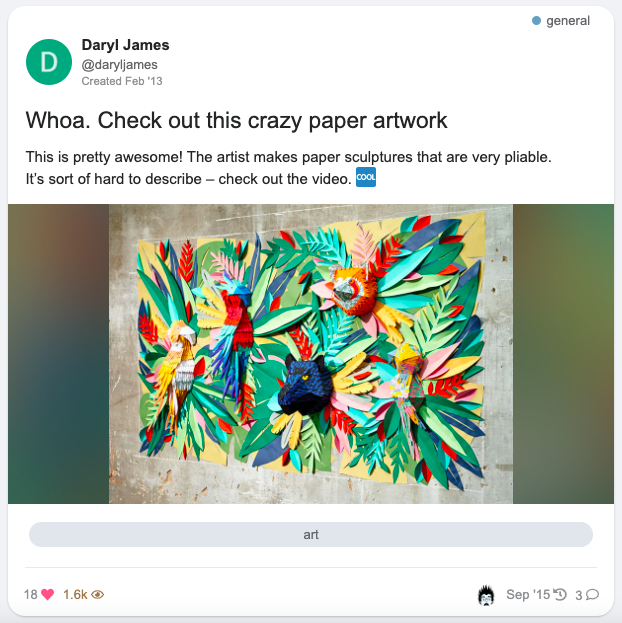Click the last poster's spiky-hair avatar

click(x=486, y=595)
